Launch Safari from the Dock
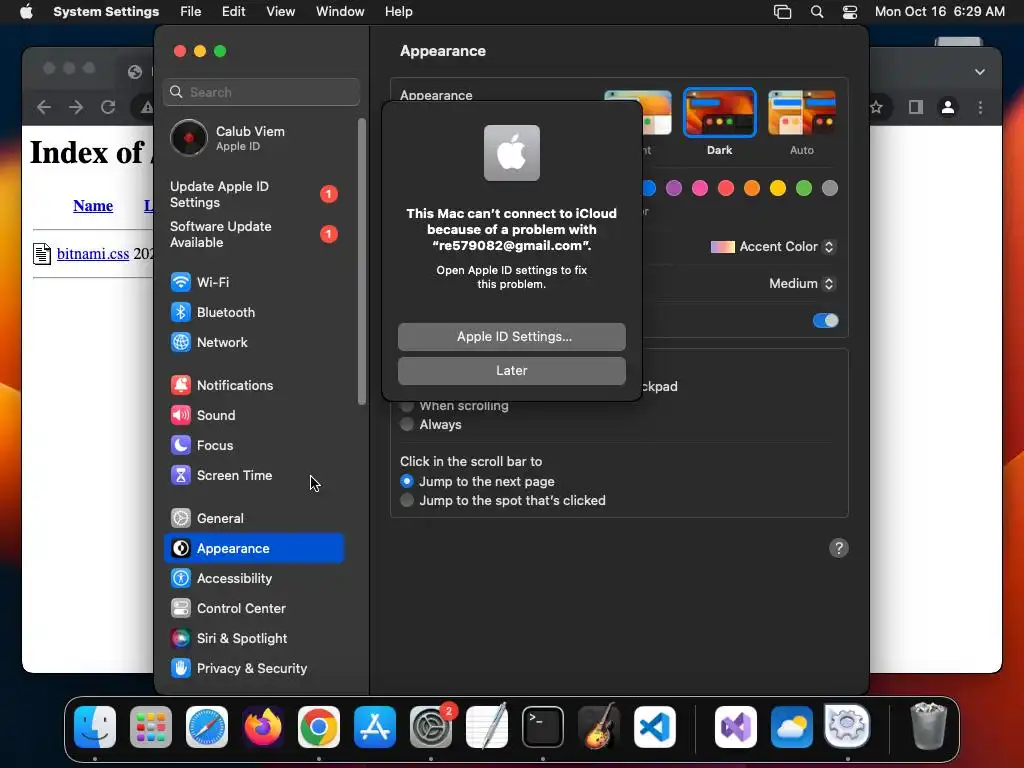This screenshot has width=1024, height=768. (x=207, y=727)
